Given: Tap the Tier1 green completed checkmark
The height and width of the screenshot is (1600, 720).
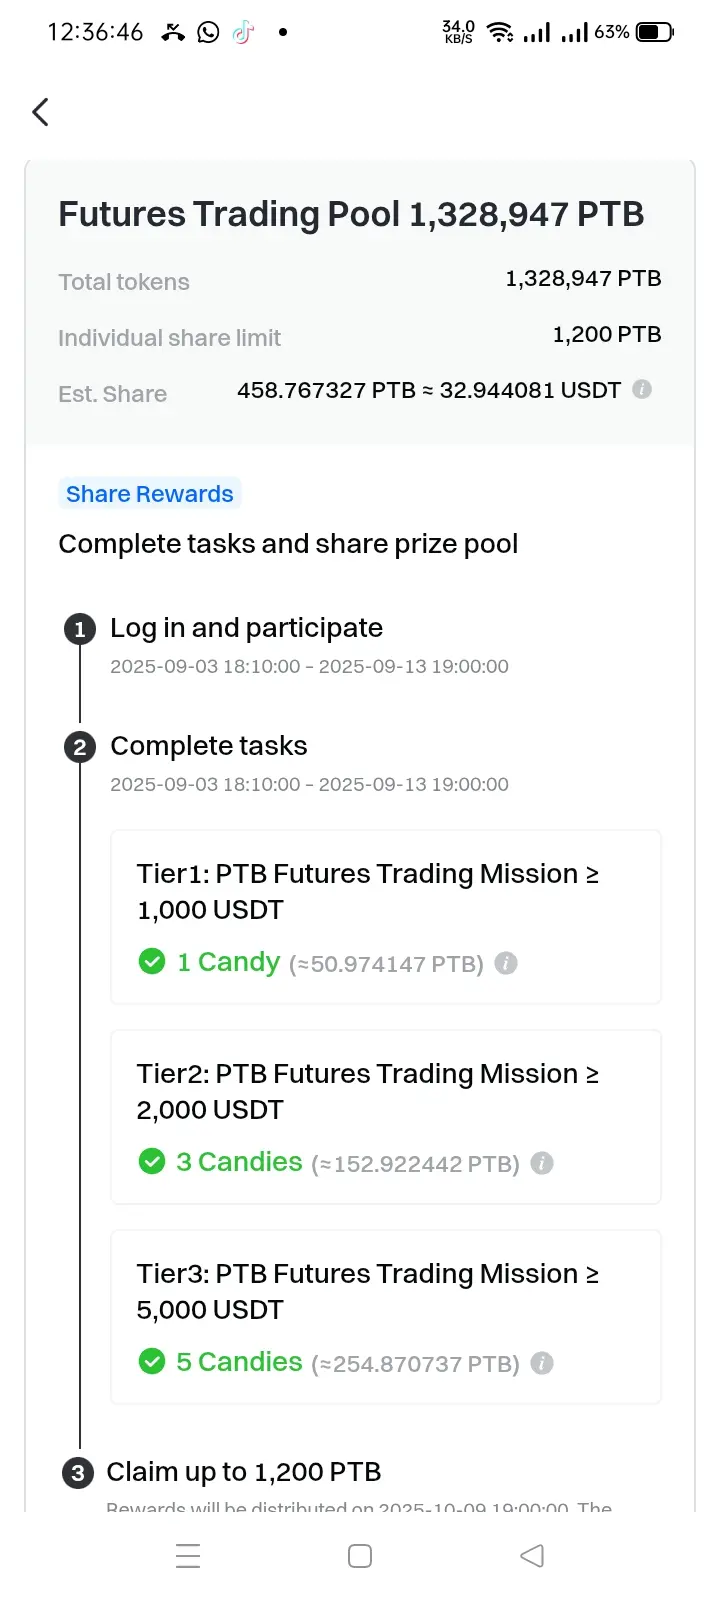Looking at the screenshot, I should tap(152, 962).
